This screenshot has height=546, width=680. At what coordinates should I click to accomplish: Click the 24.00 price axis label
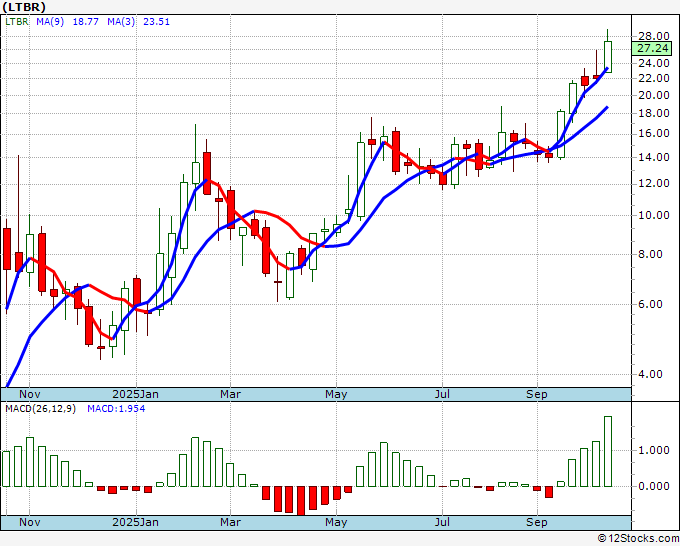pos(654,63)
